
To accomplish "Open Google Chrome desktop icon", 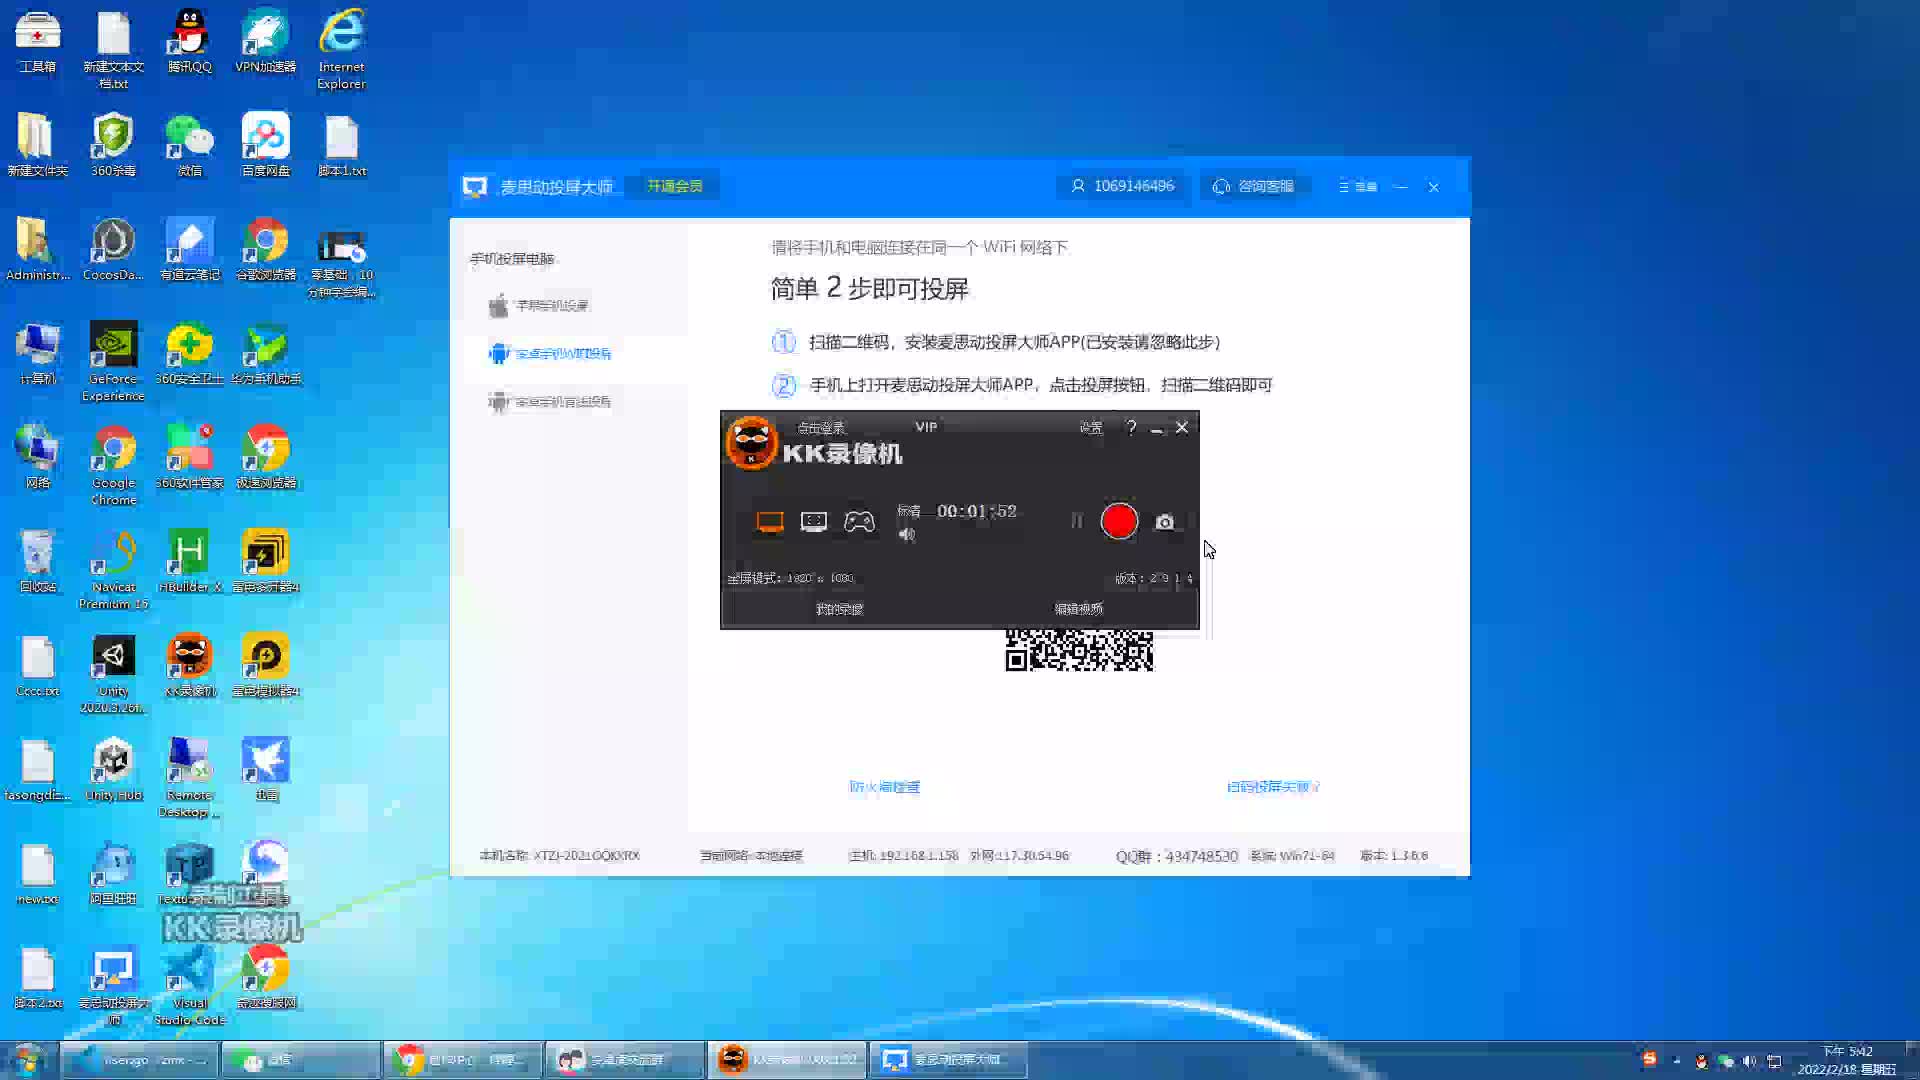I will [113, 466].
